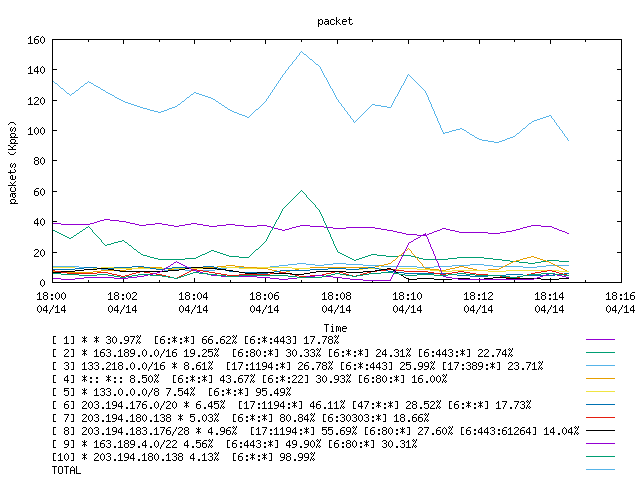Click the 0 y-axis tick label
640x480 pixels.
click(42, 283)
